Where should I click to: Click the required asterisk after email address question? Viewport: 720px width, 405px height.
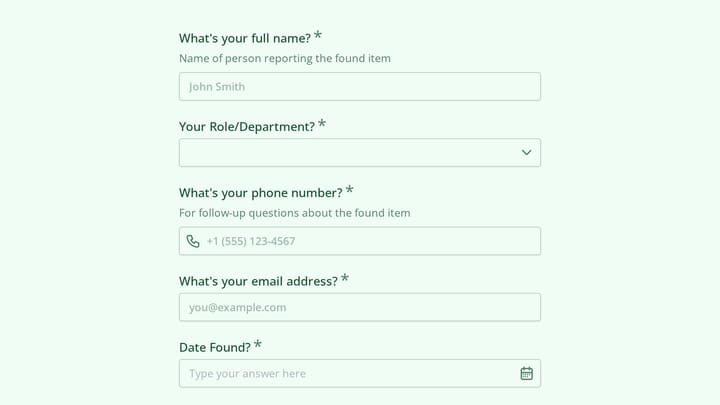click(345, 278)
